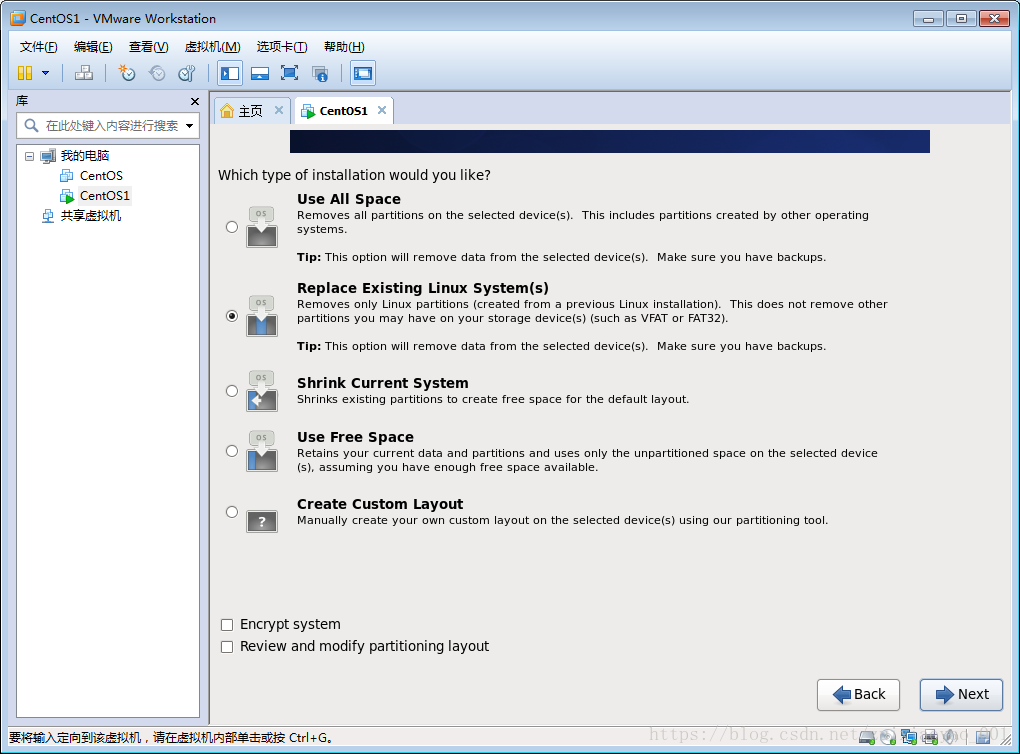Open the library search filter dropdown
Viewport: 1020px width, 754px height.
coord(189,126)
